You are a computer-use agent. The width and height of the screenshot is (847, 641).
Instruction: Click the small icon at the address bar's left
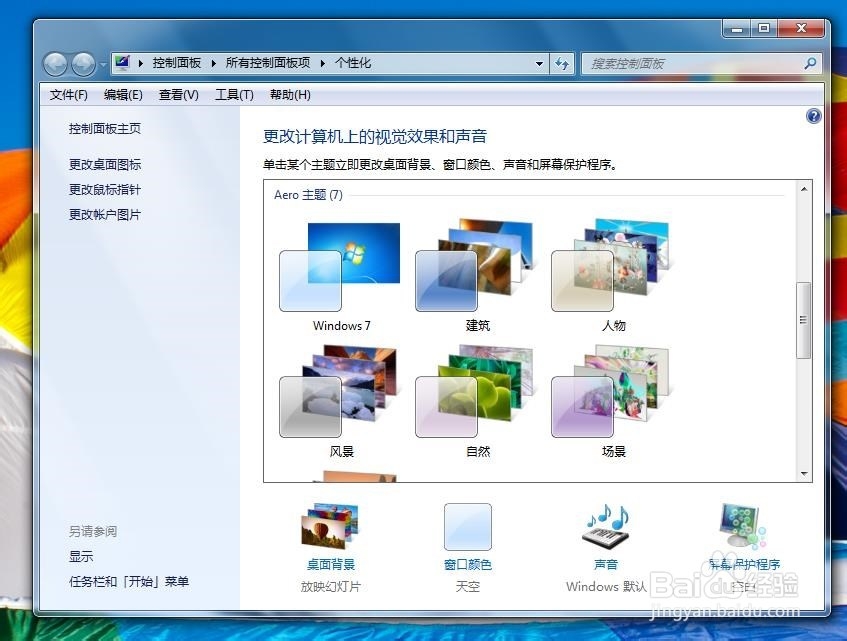click(x=122, y=62)
